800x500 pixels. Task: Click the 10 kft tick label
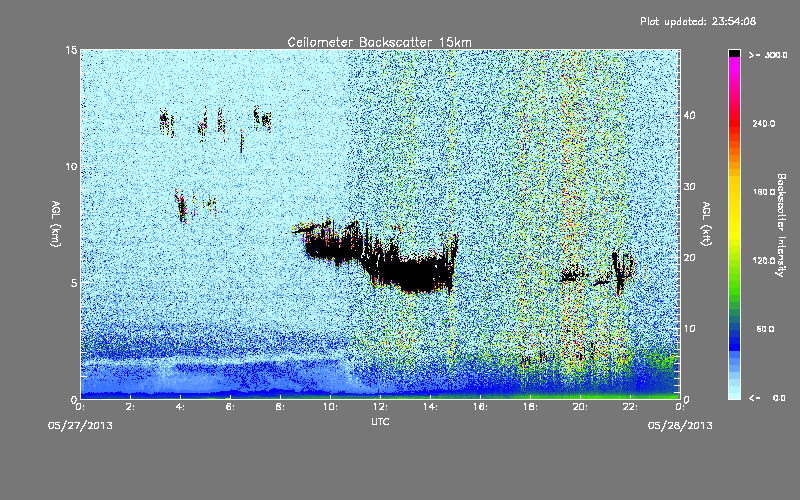coord(689,329)
